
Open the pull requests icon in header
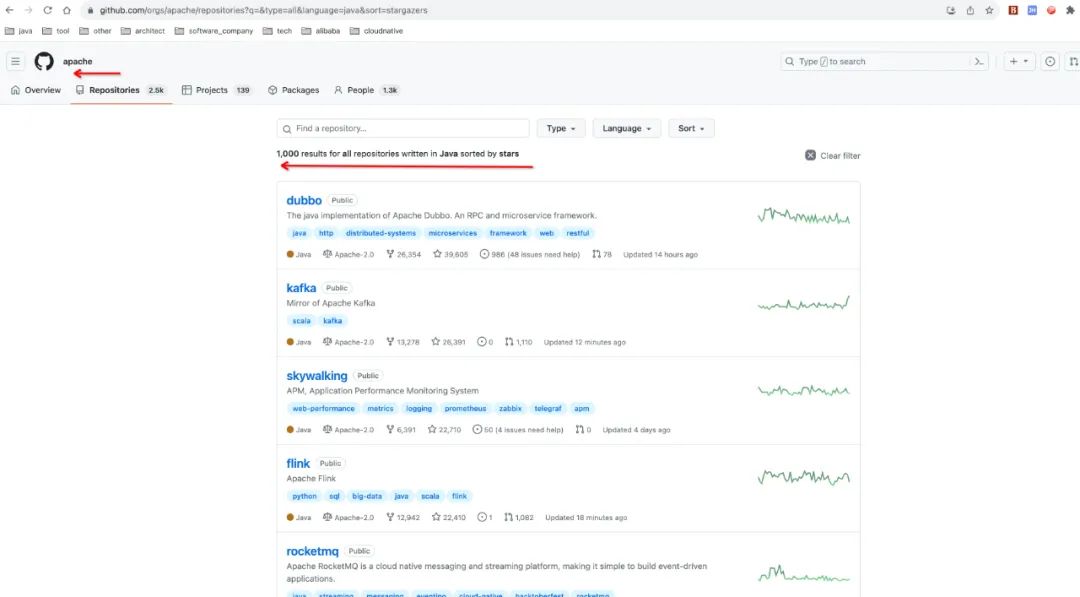[1073, 61]
